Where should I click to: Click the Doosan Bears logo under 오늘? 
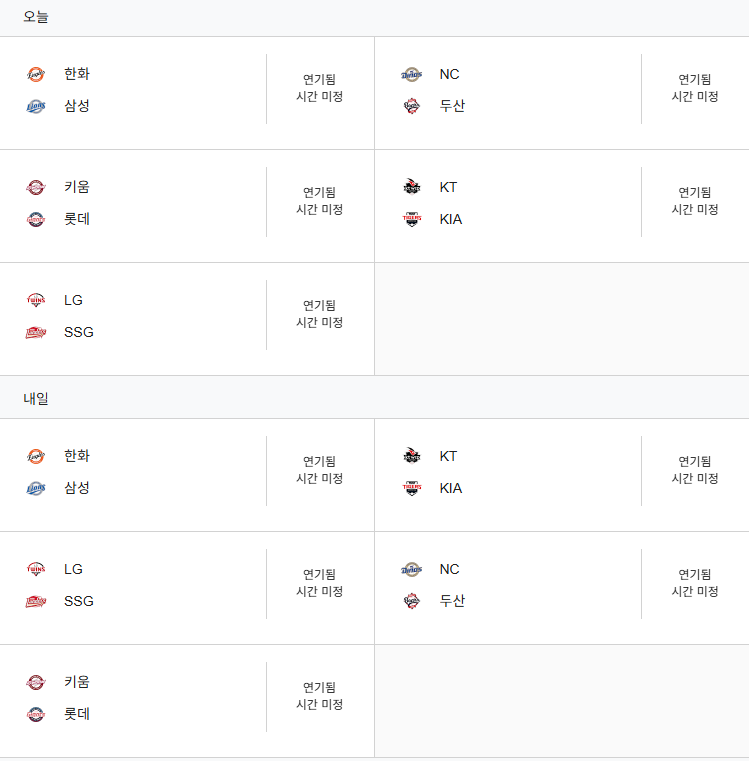click(x=412, y=106)
